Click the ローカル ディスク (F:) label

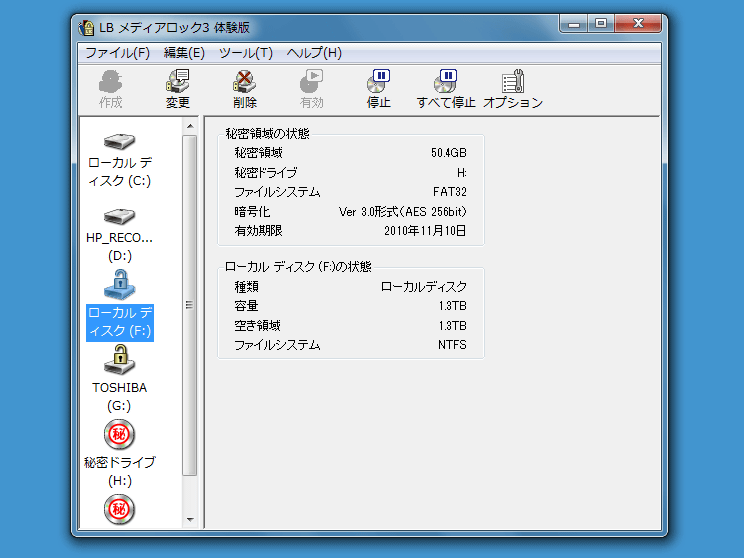pyautogui.click(x=120, y=322)
